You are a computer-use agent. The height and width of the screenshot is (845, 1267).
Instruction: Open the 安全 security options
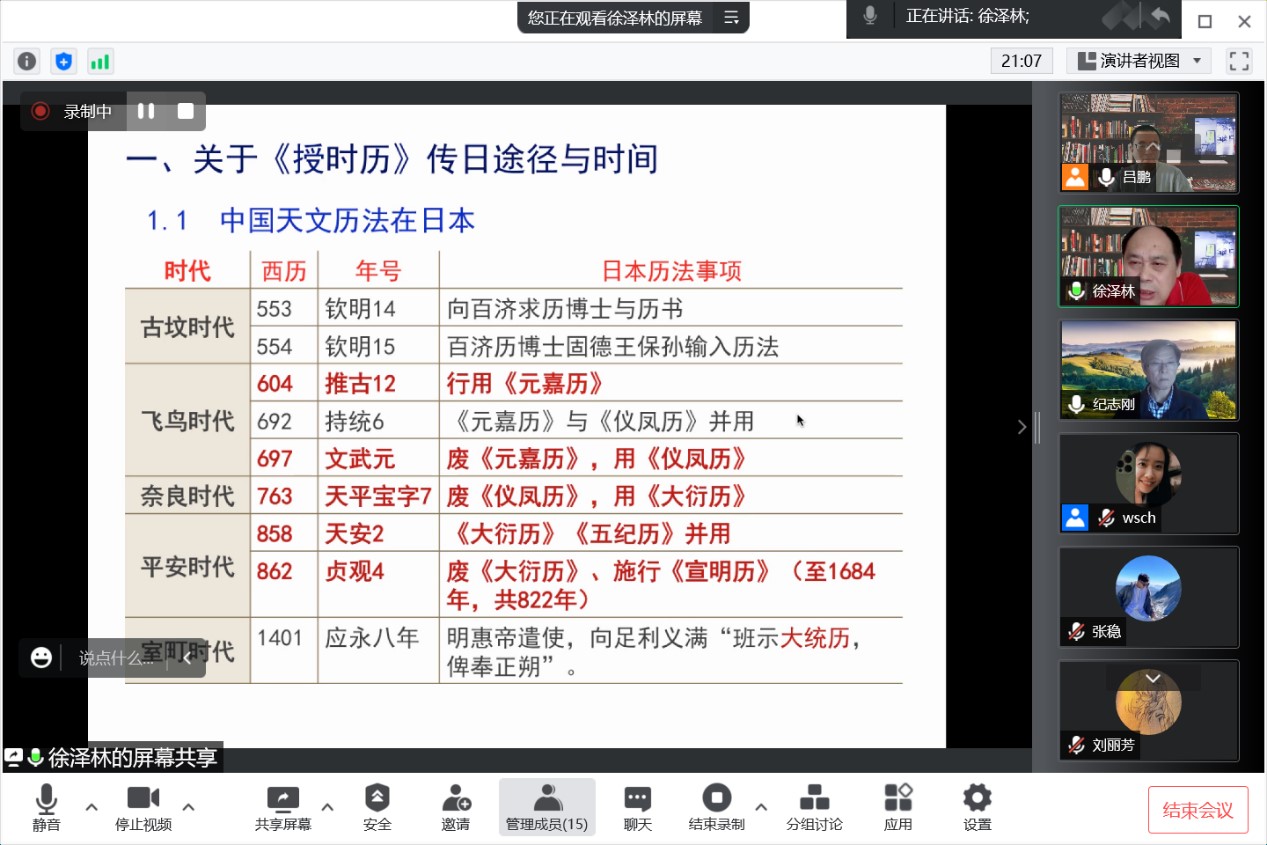[377, 808]
